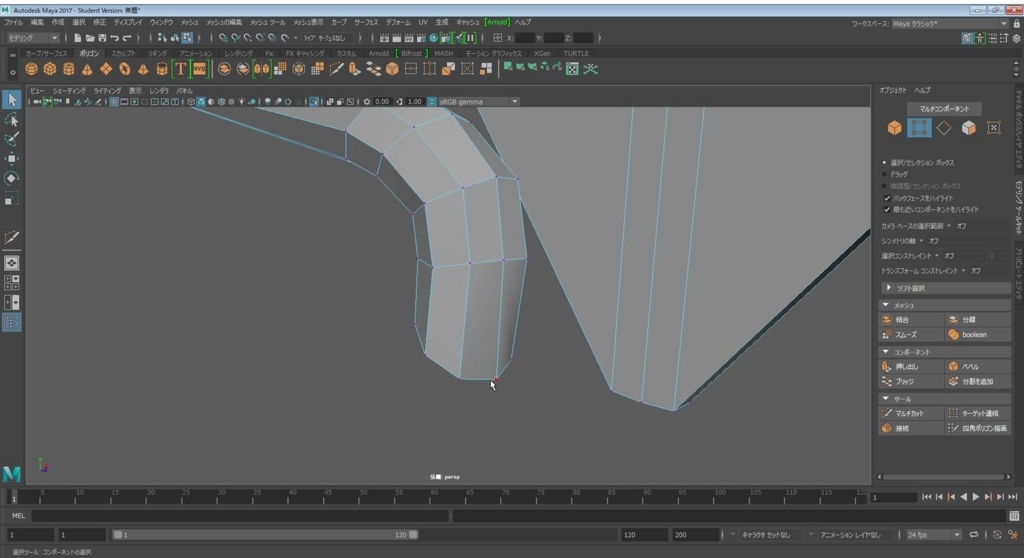This screenshot has width=1024, height=558.
Task: Click the マルチカット multi-cut tool
Action: point(911,413)
